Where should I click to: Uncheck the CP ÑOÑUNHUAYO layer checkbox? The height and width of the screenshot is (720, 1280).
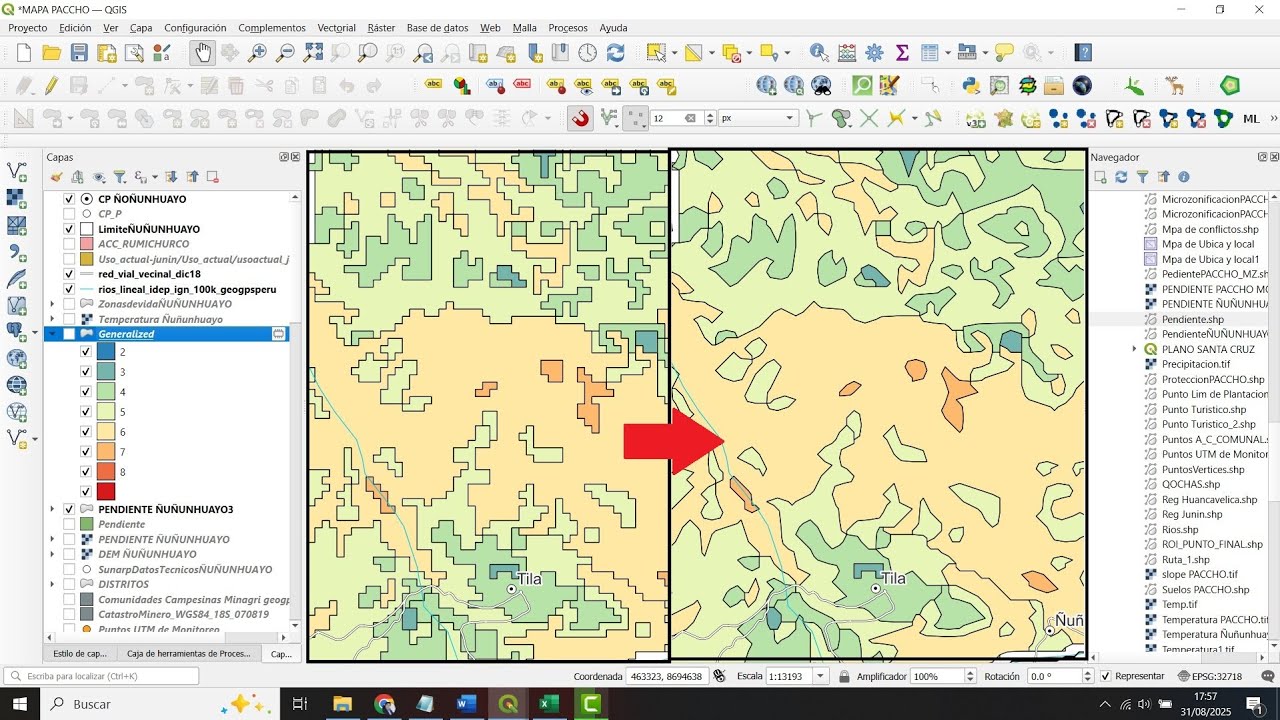tap(69, 199)
